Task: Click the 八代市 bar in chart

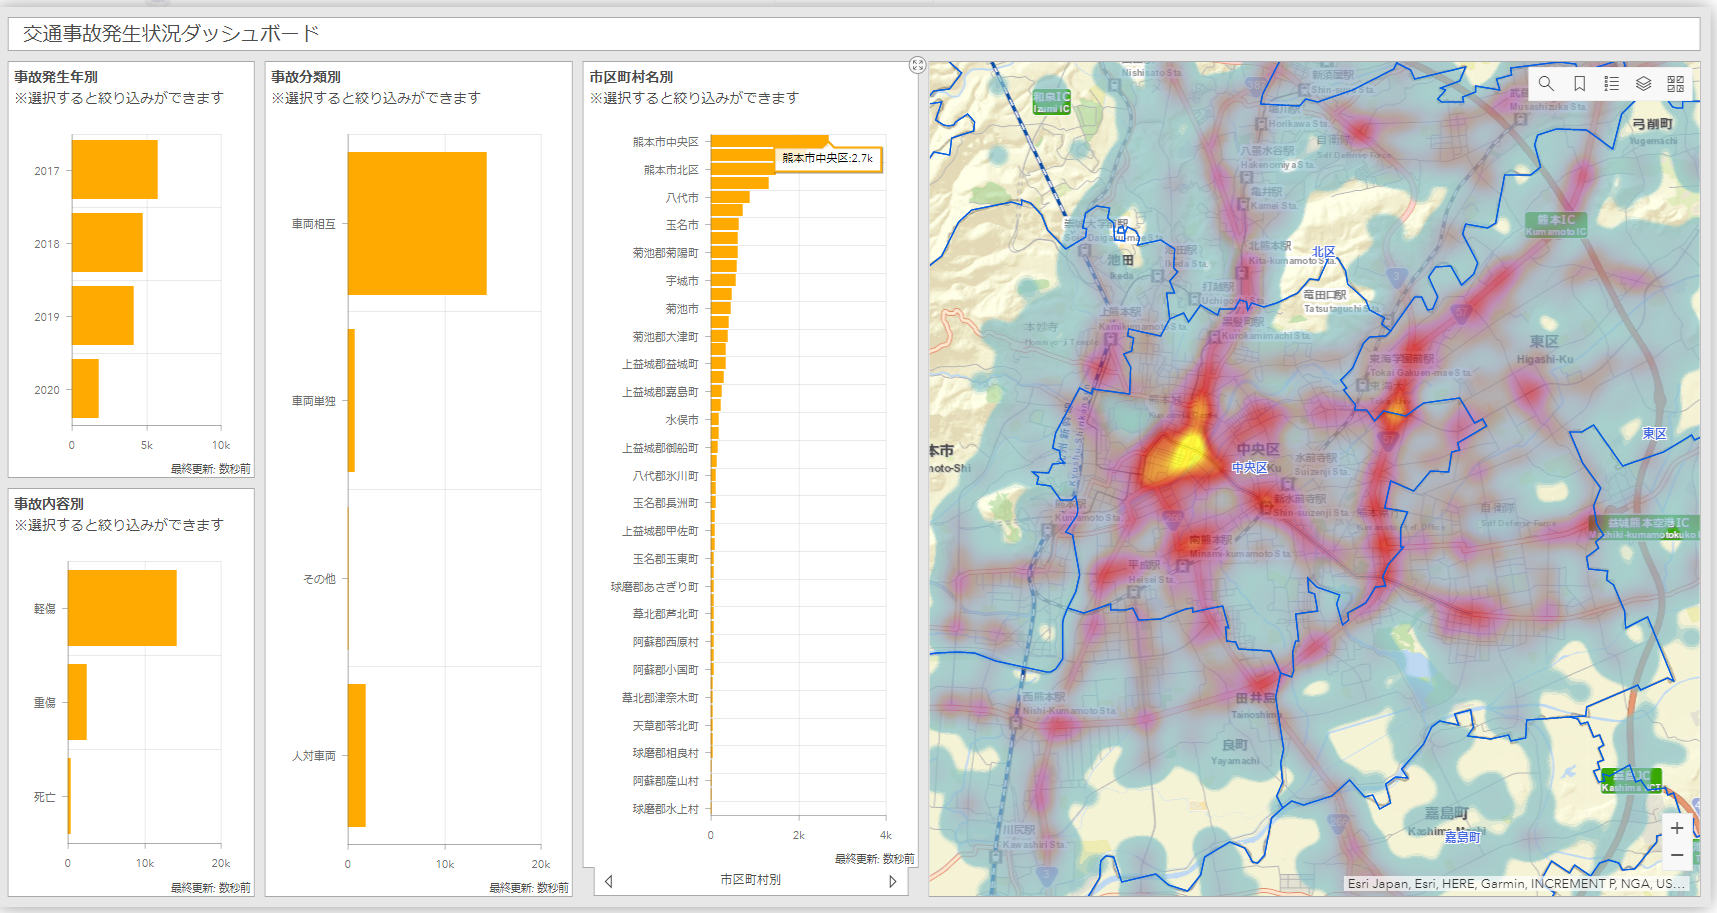Action: [729, 197]
